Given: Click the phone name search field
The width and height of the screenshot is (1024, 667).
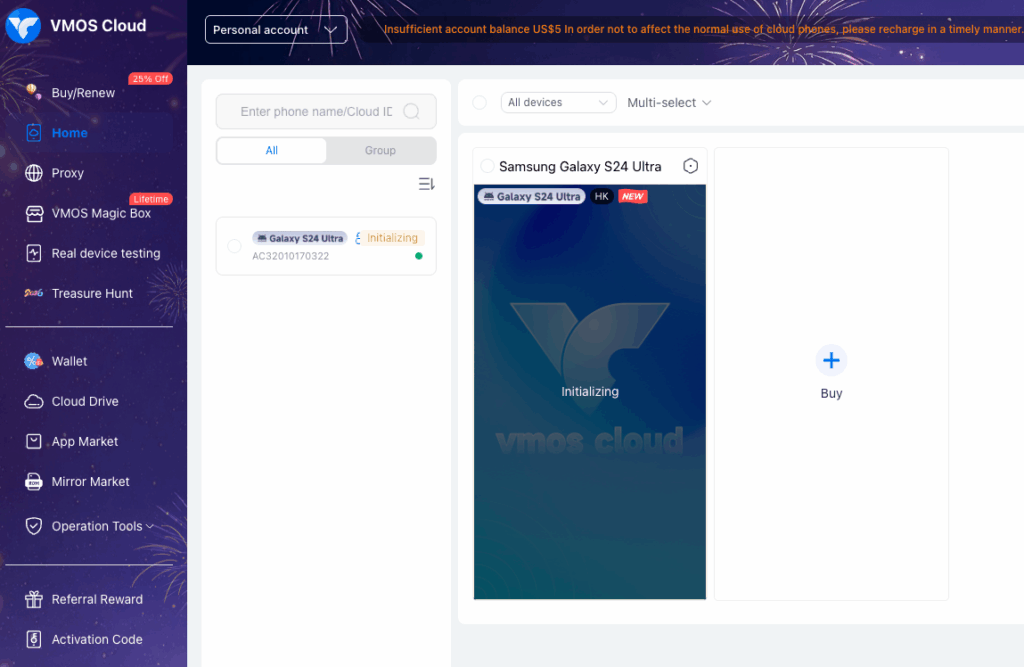Looking at the screenshot, I should tap(315, 111).
